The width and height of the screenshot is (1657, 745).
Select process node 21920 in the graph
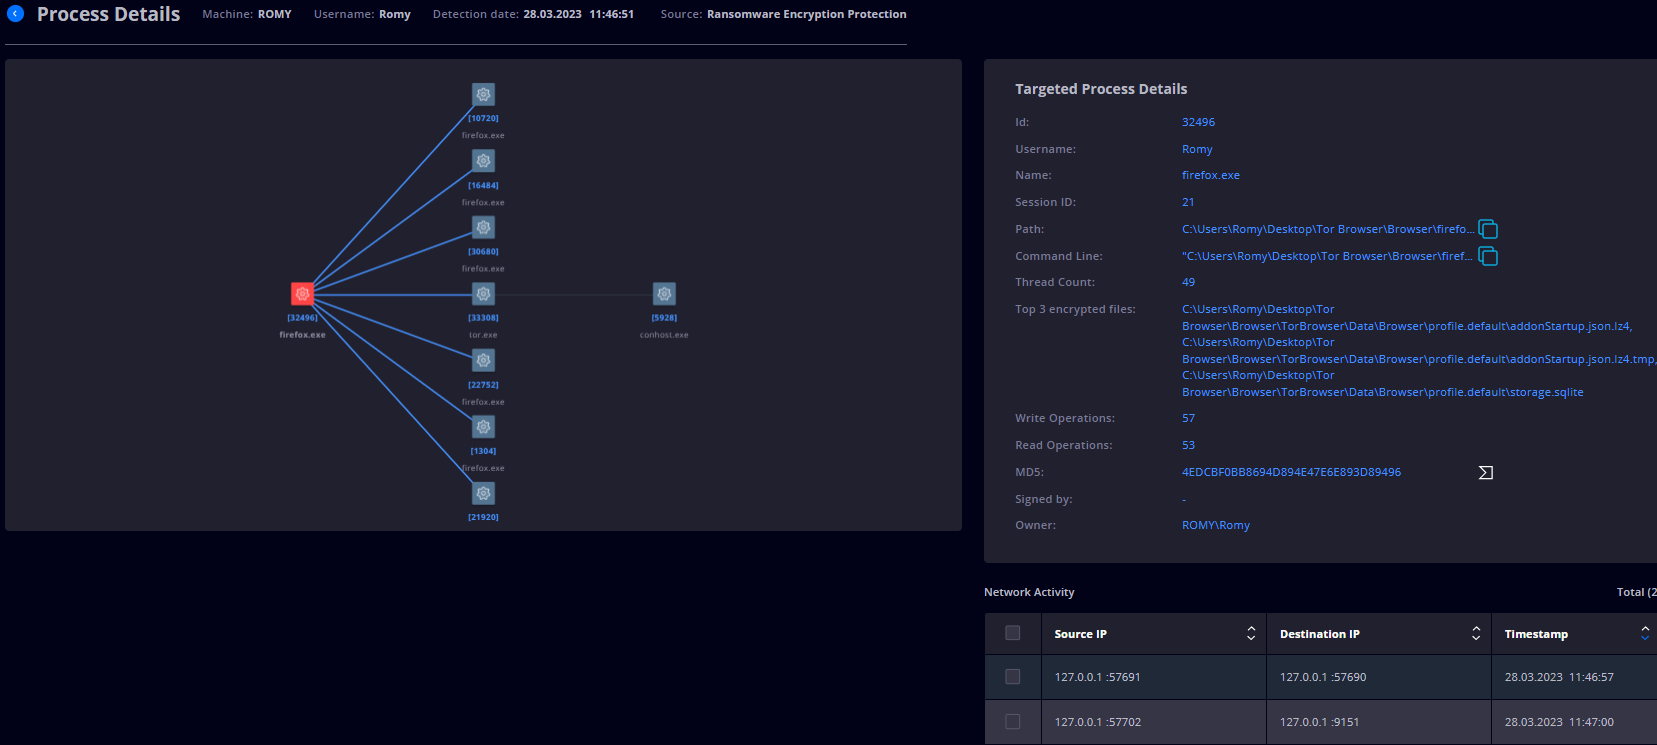[483, 493]
